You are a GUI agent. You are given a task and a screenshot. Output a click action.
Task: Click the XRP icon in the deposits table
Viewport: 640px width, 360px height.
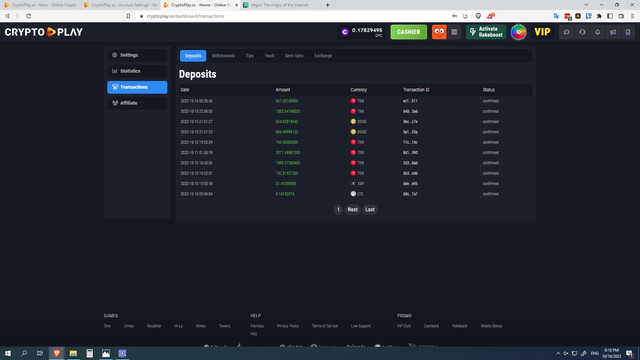353,184
